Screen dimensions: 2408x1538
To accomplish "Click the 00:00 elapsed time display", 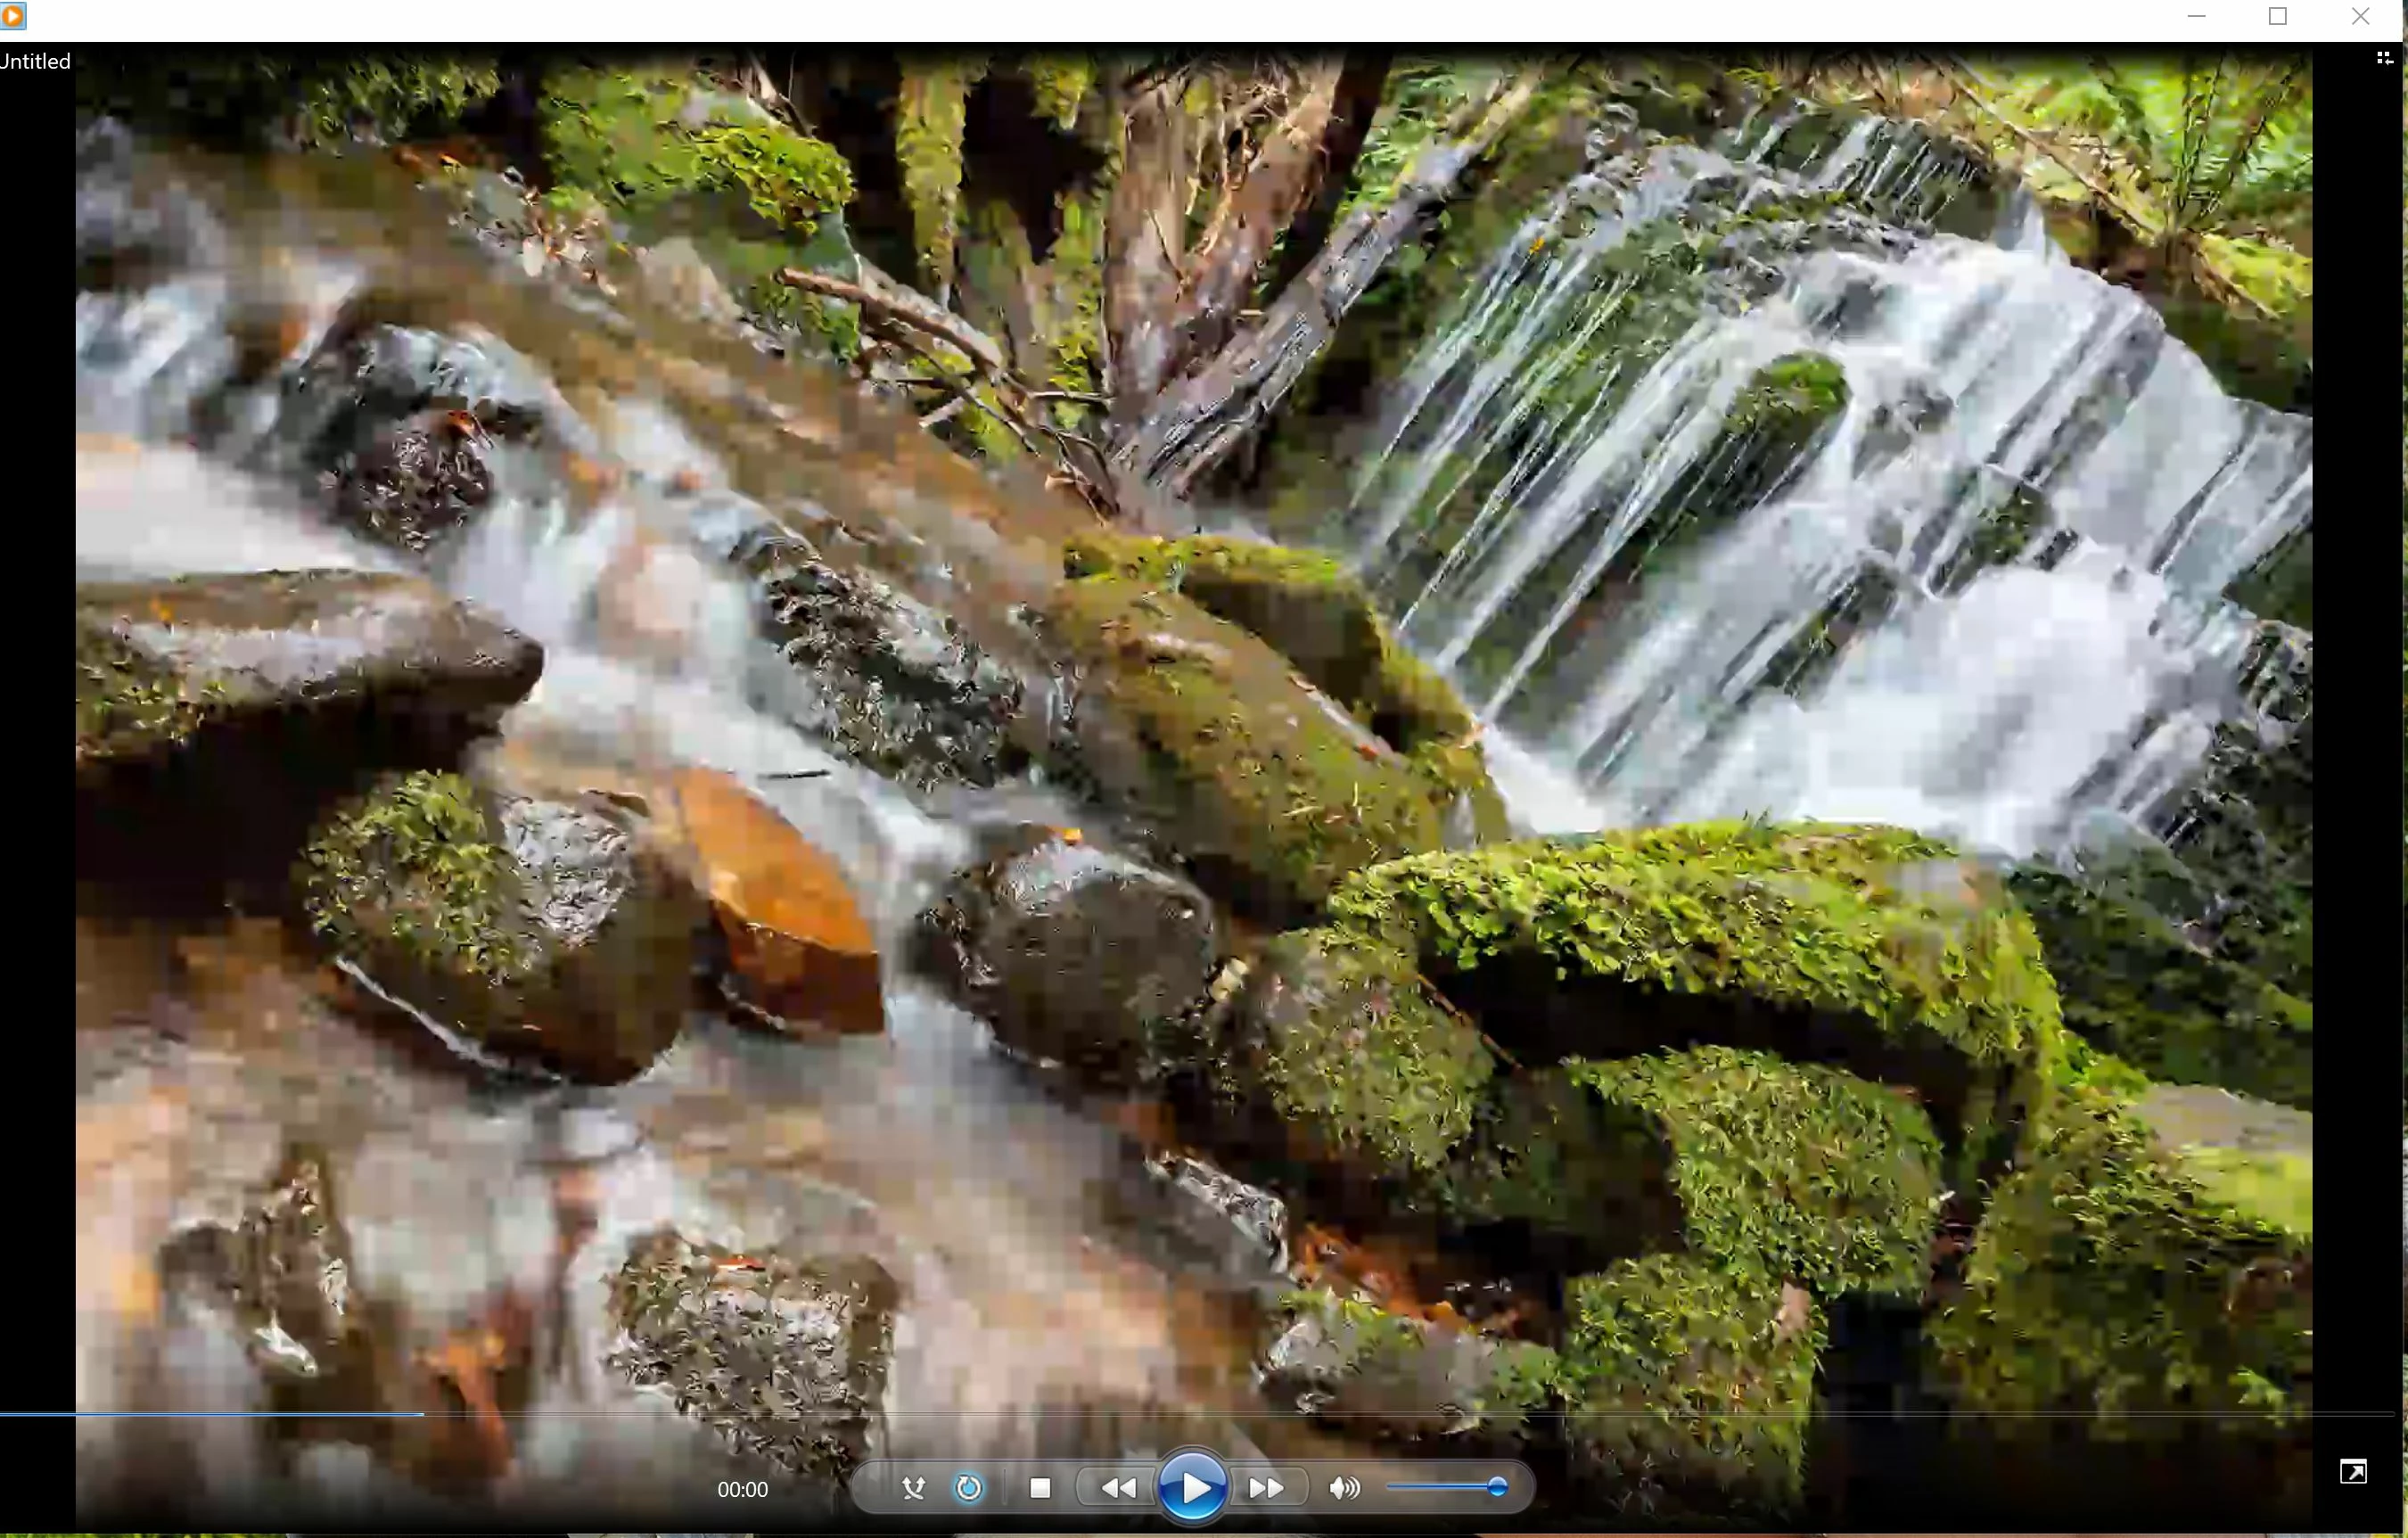I will (742, 1490).
